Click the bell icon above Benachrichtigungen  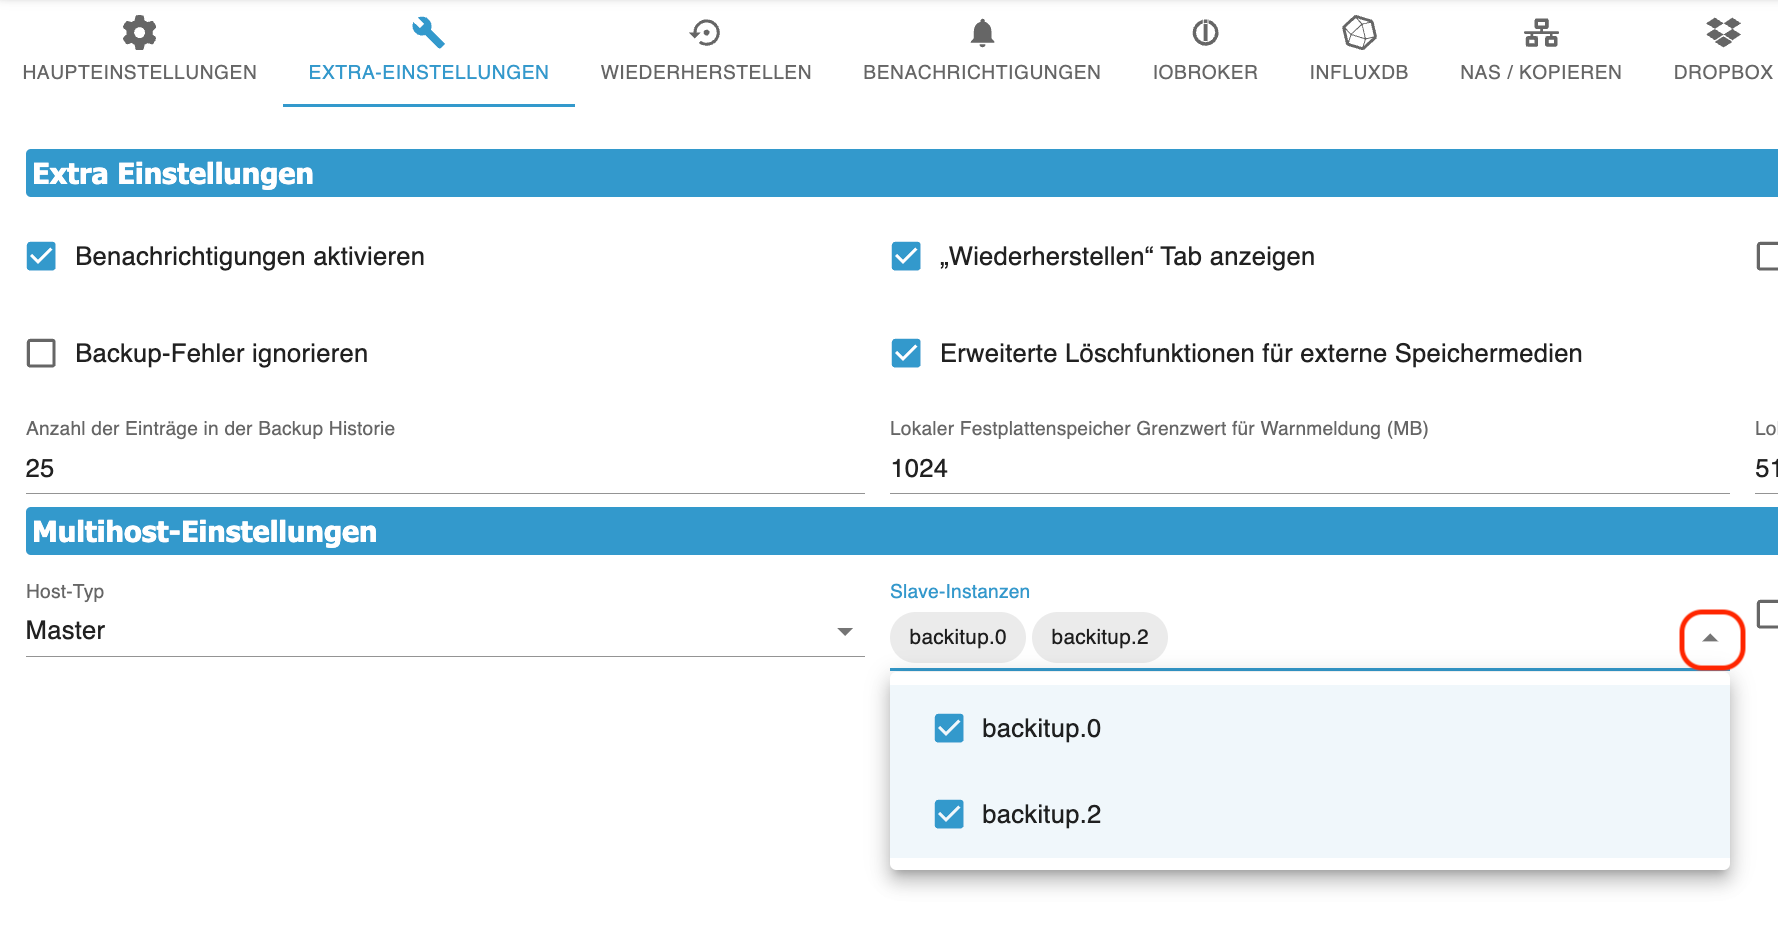click(x=982, y=33)
